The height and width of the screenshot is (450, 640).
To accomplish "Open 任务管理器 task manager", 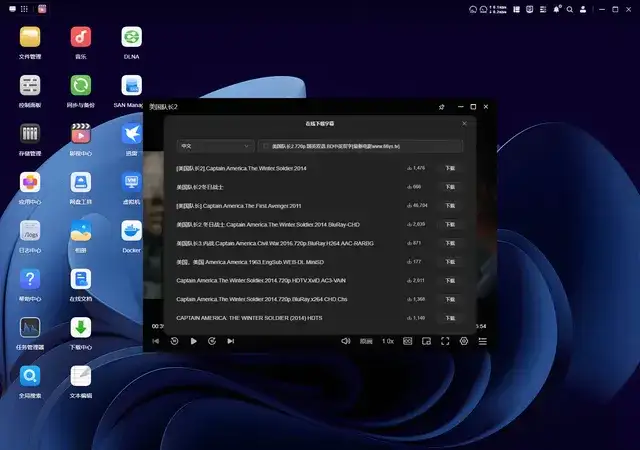I will pos(30,327).
